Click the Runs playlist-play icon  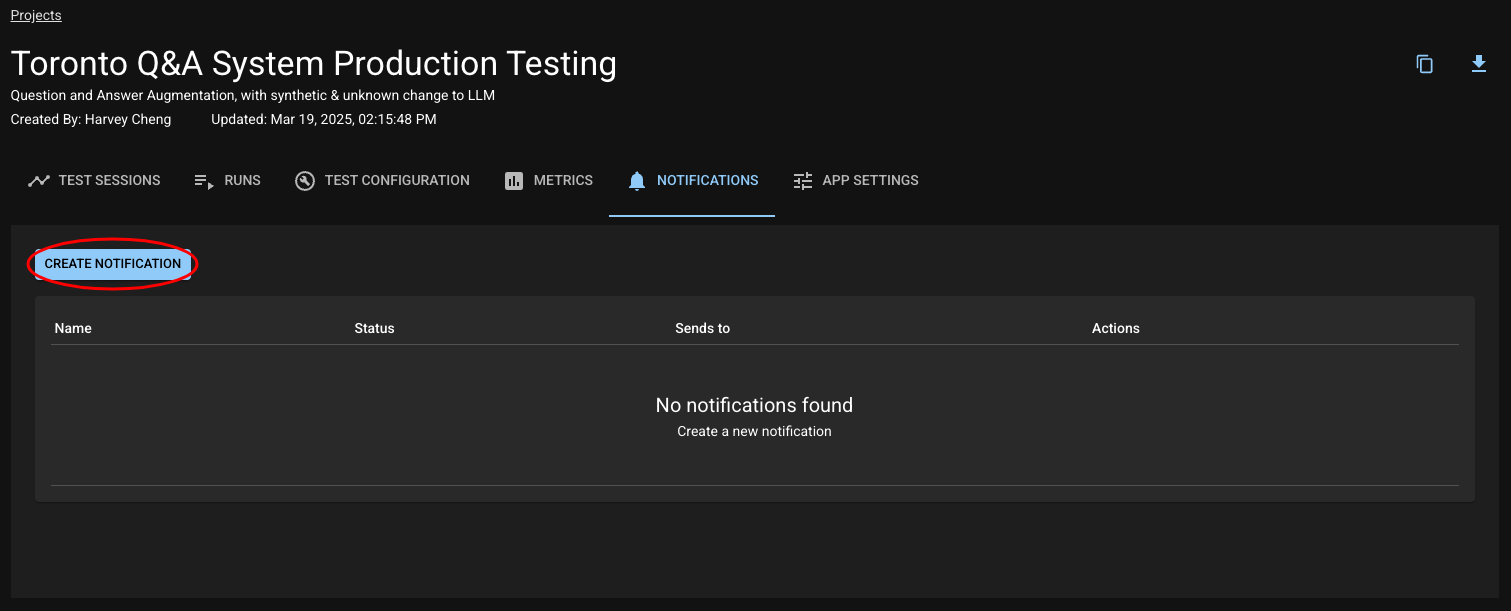click(204, 181)
